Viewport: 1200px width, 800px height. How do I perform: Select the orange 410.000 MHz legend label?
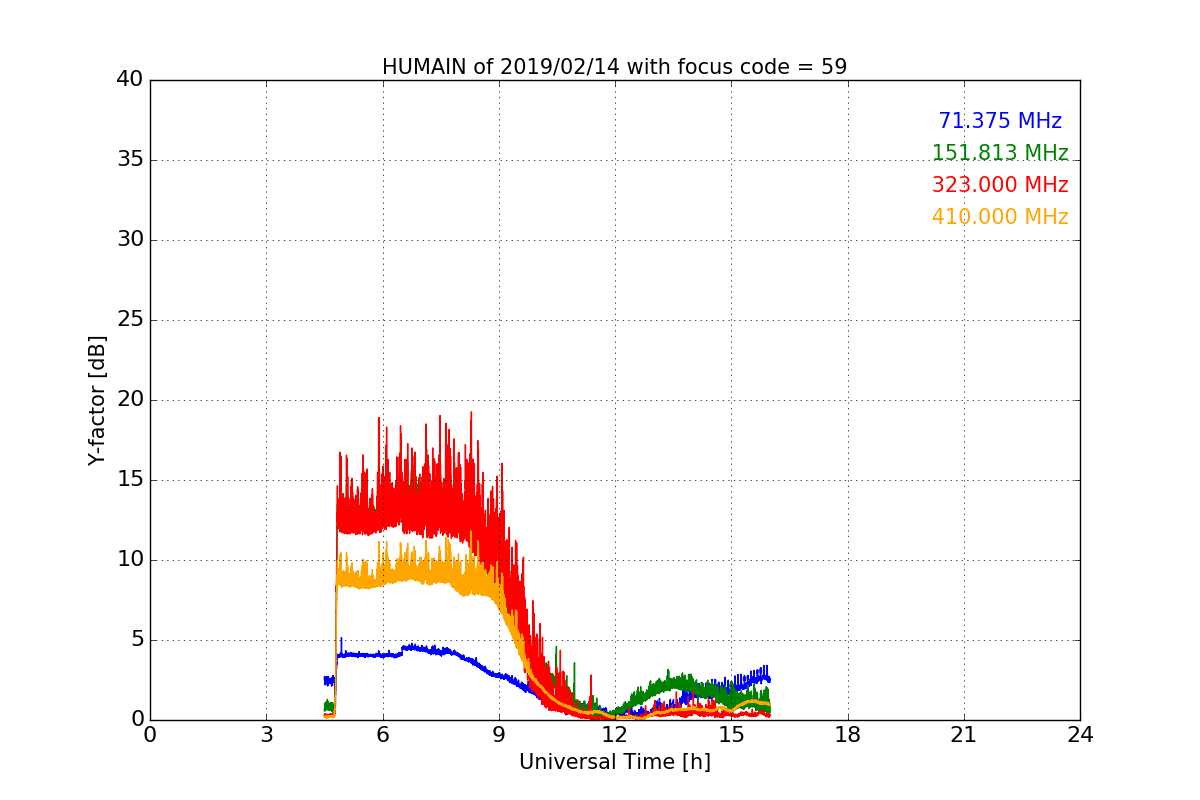pos(1000,217)
